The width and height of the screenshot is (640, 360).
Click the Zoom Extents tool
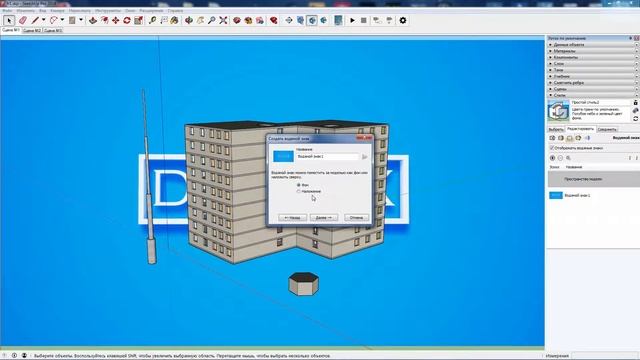pos(223,20)
